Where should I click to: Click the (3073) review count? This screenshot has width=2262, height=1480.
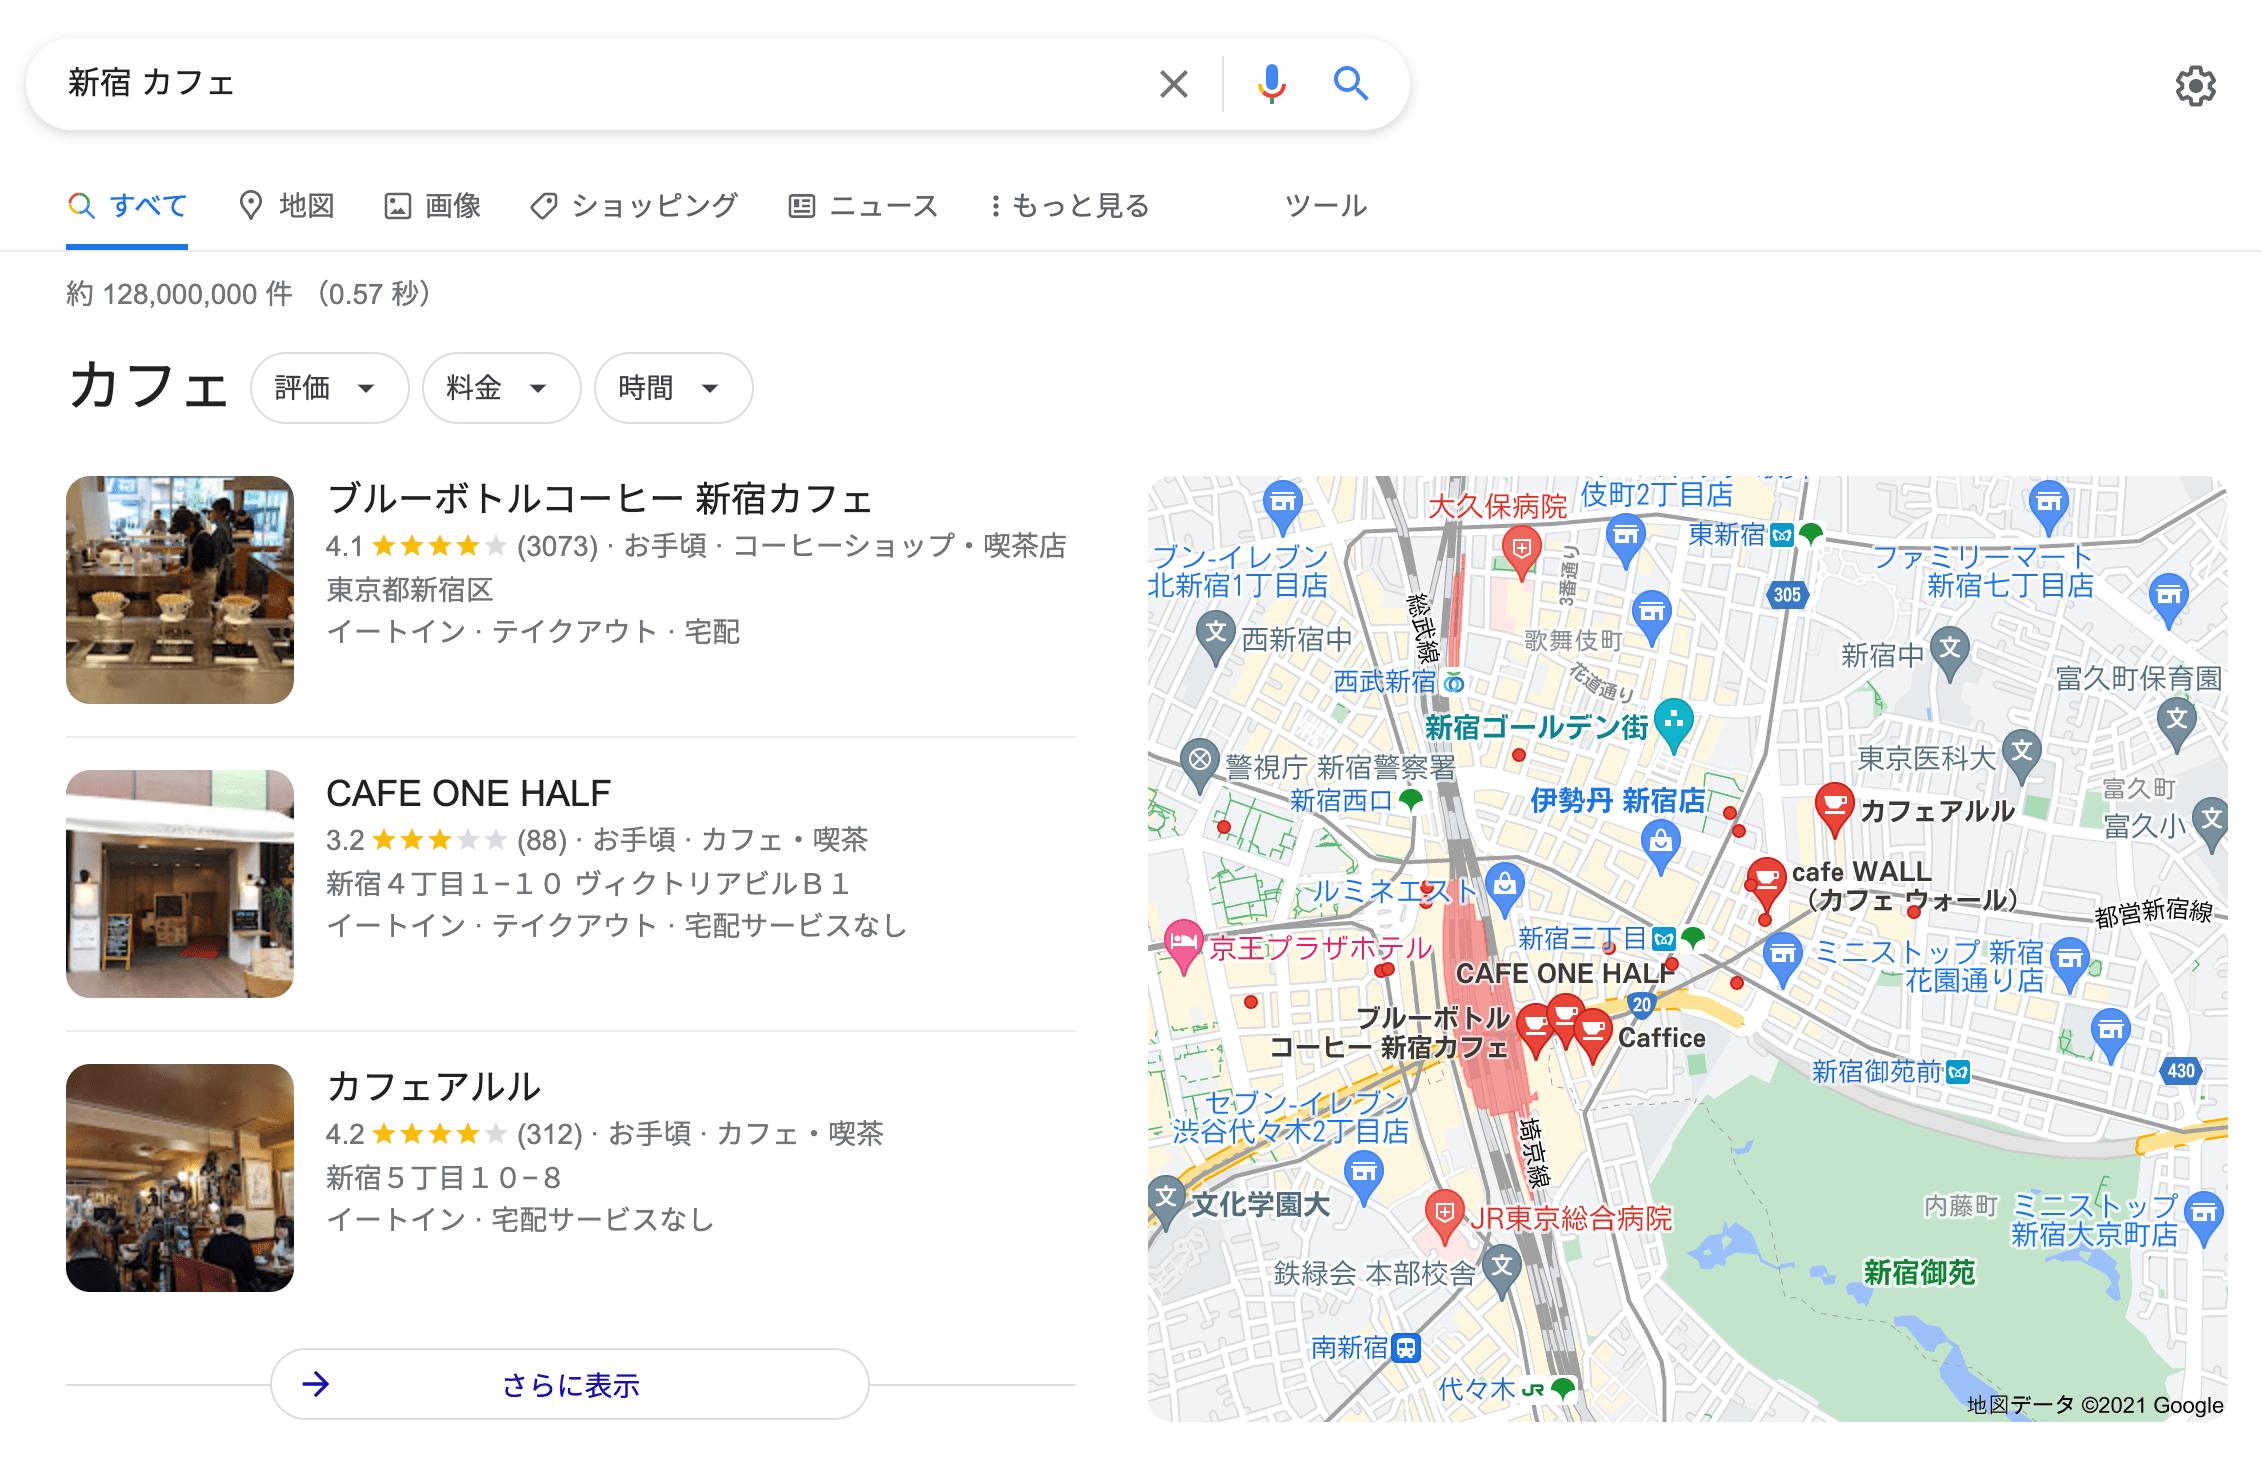pyautogui.click(x=557, y=546)
